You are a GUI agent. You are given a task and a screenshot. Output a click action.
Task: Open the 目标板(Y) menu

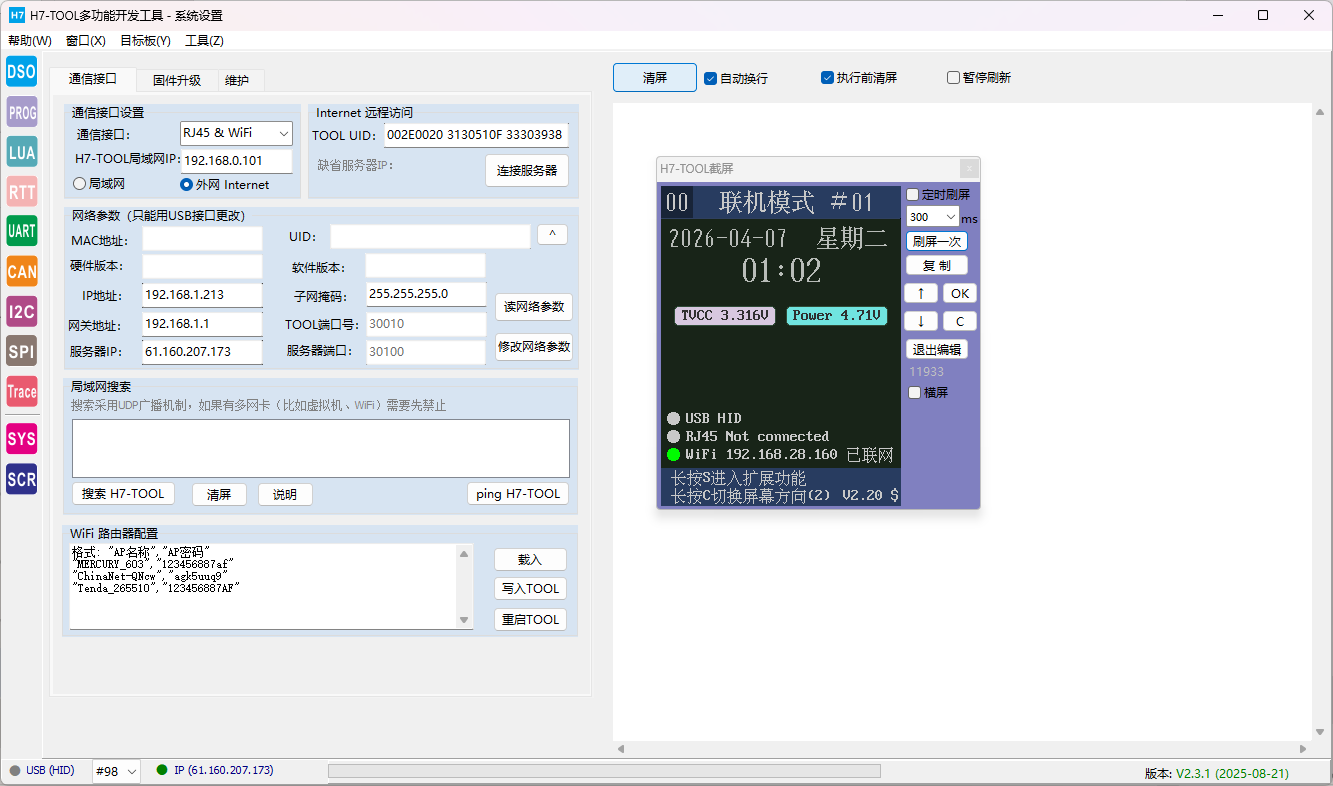tap(145, 41)
